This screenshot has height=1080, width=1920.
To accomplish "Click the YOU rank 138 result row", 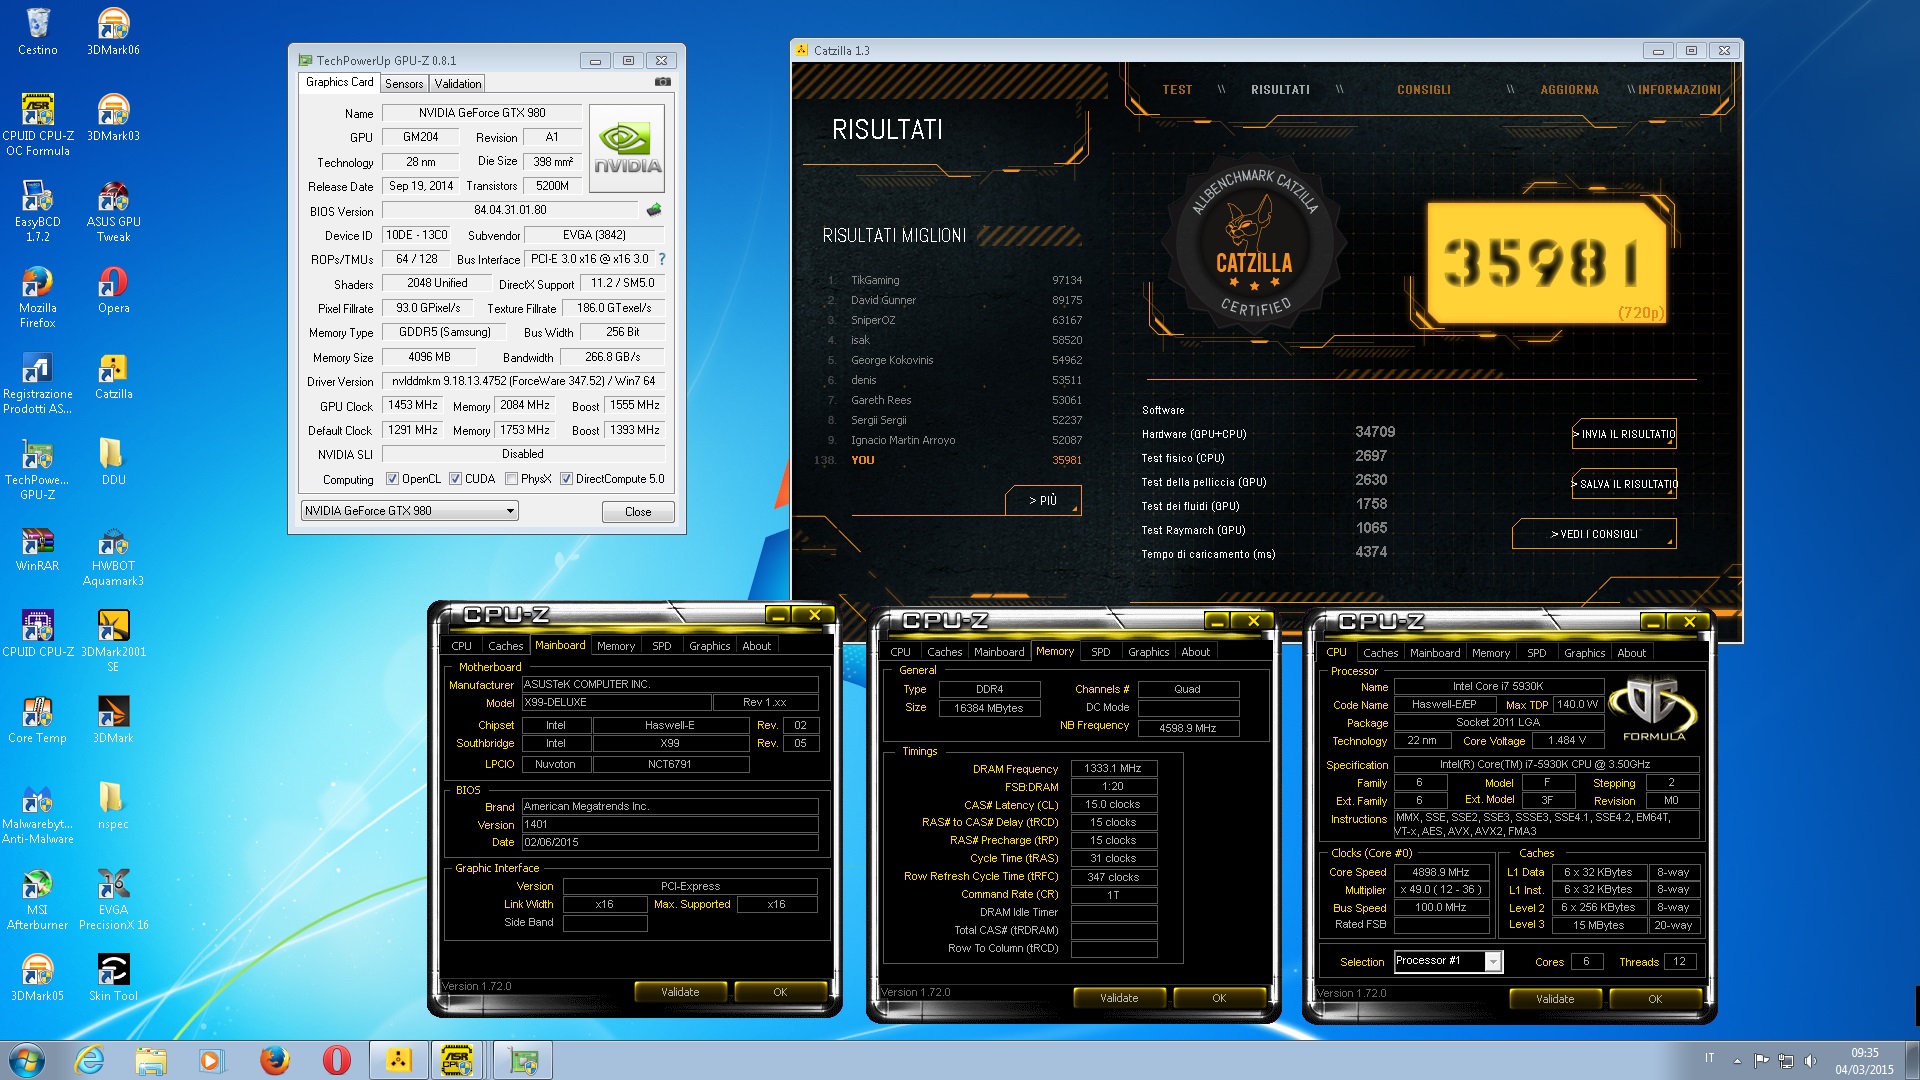I will click(x=948, y=461).
